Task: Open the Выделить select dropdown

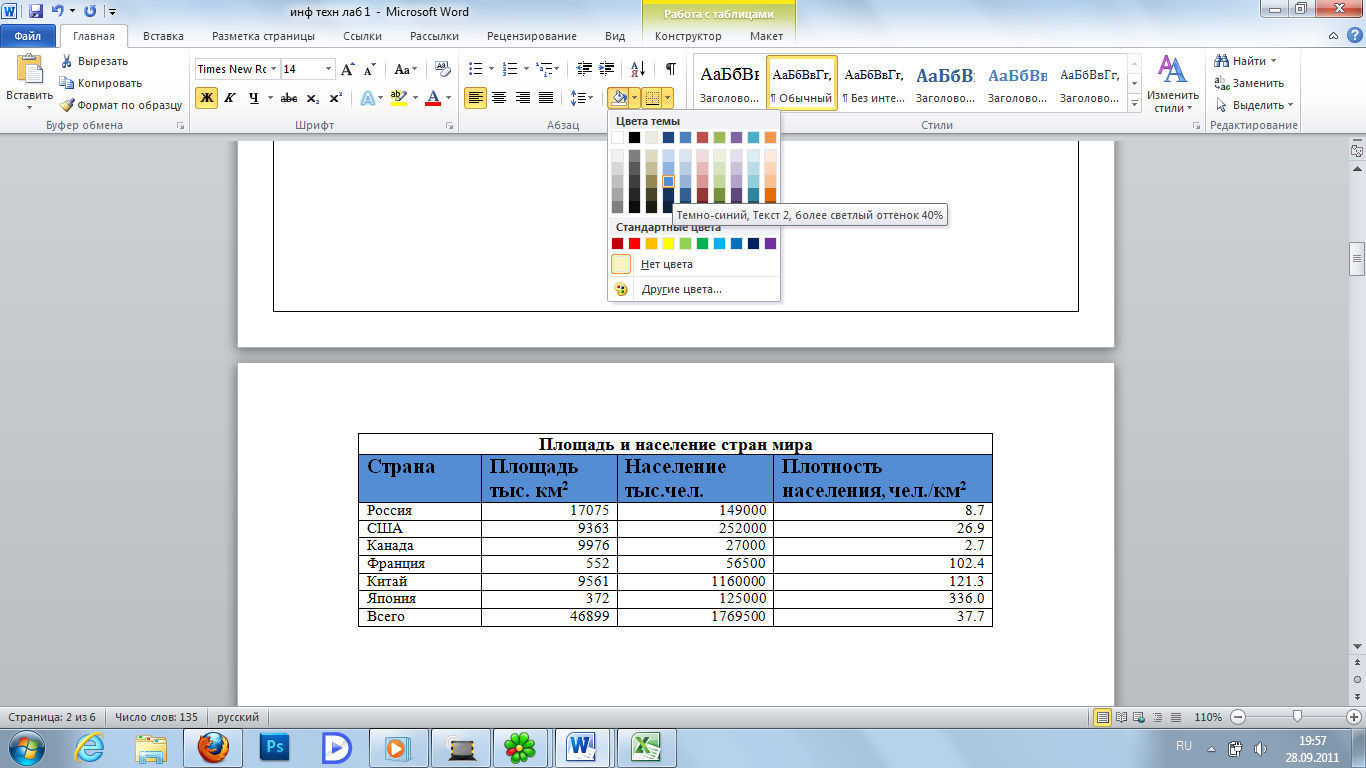Action: click(x=1254, y=105)
